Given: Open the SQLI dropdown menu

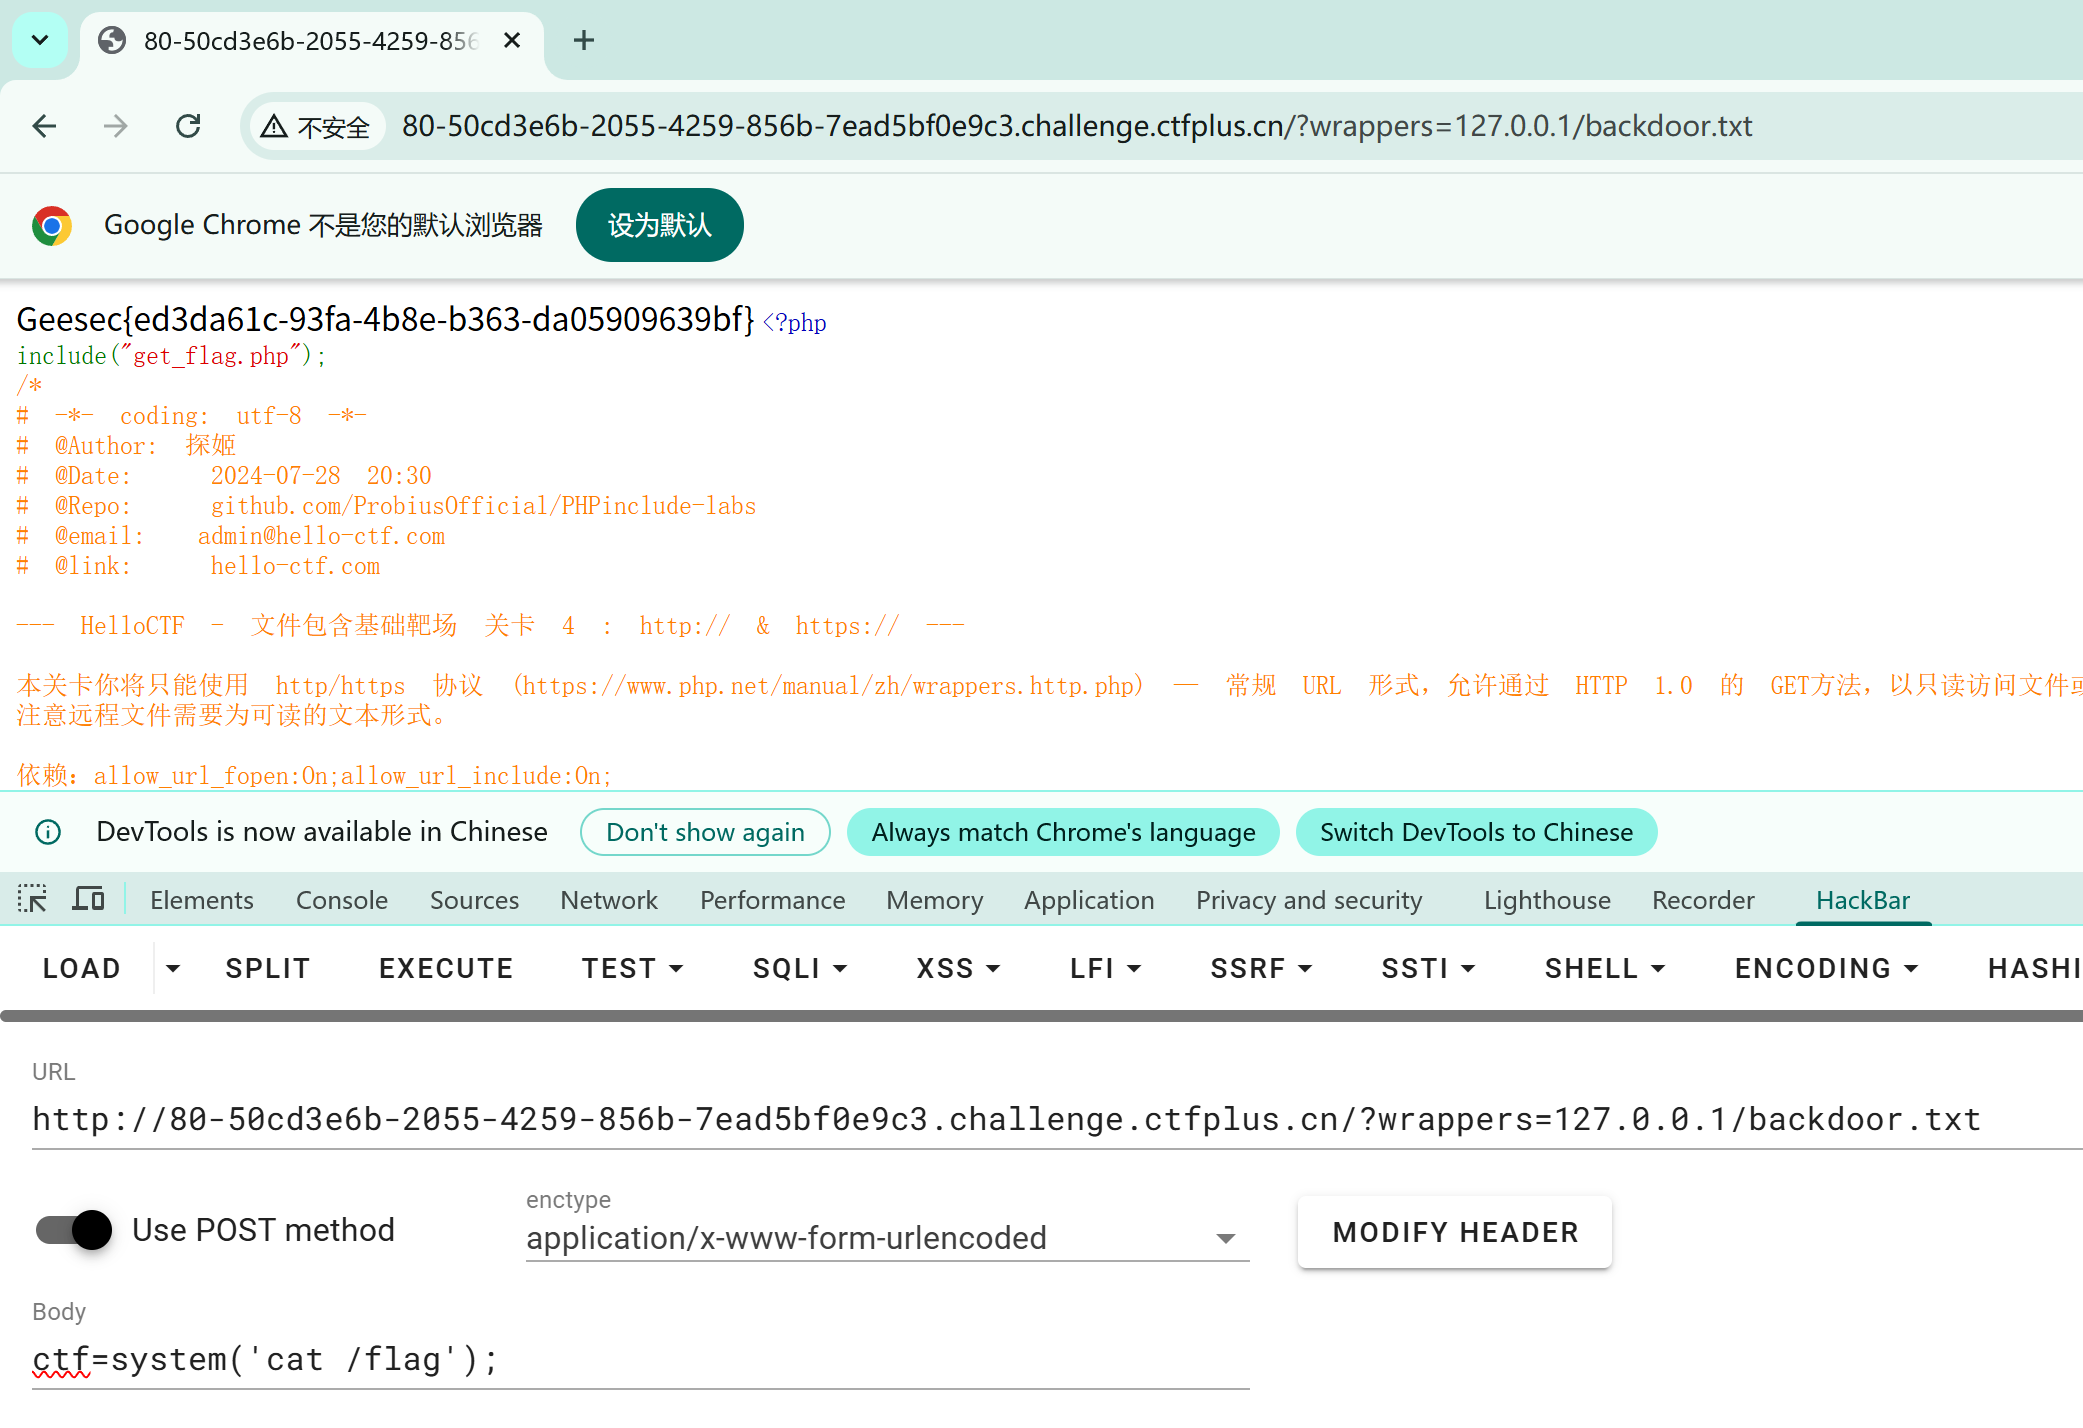Looking at the screenshot, I should coord(800,968).
